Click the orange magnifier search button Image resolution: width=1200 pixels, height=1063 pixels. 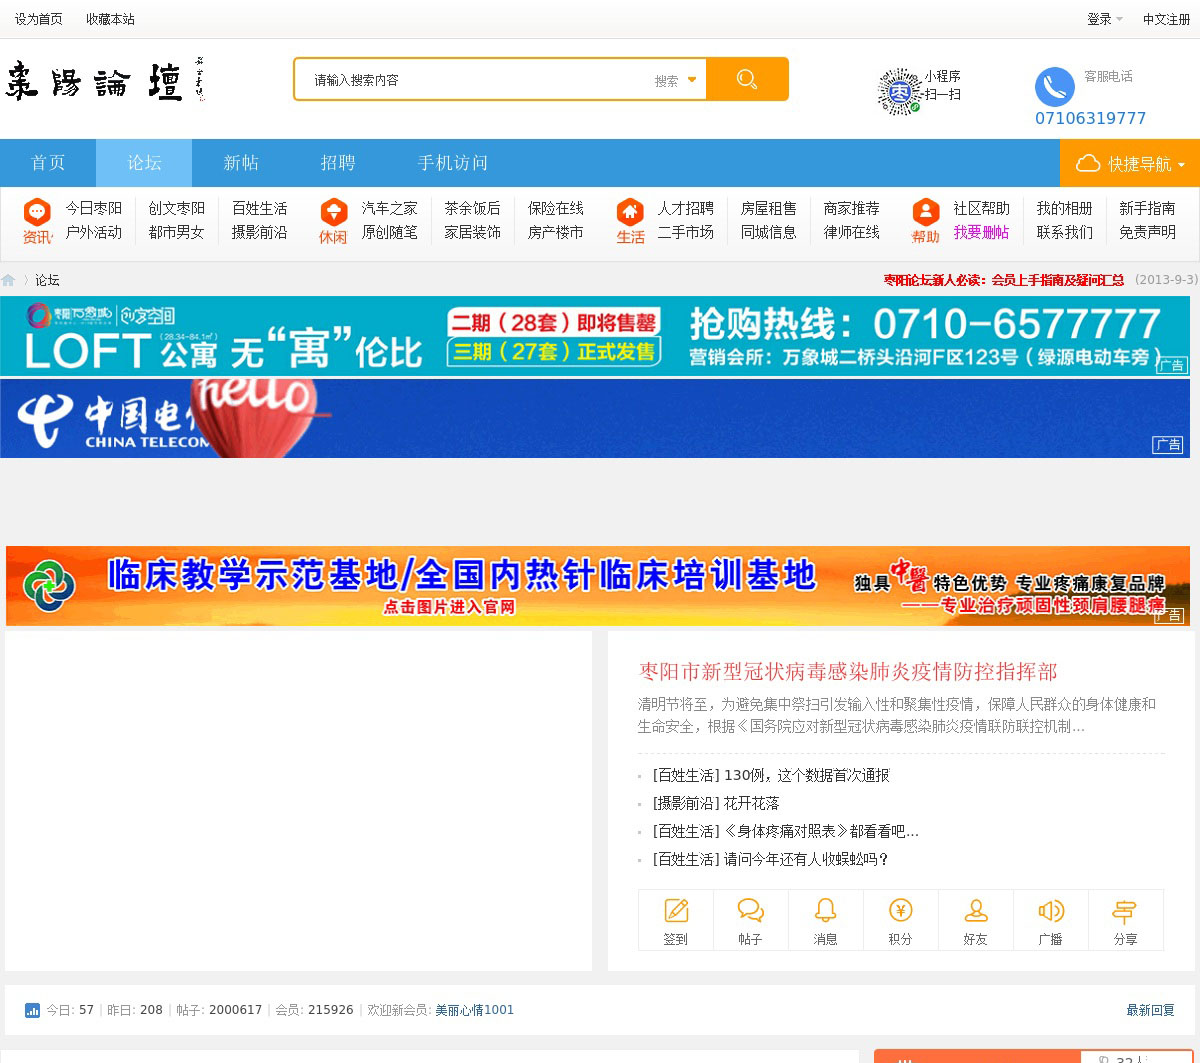tap(747, 80)
